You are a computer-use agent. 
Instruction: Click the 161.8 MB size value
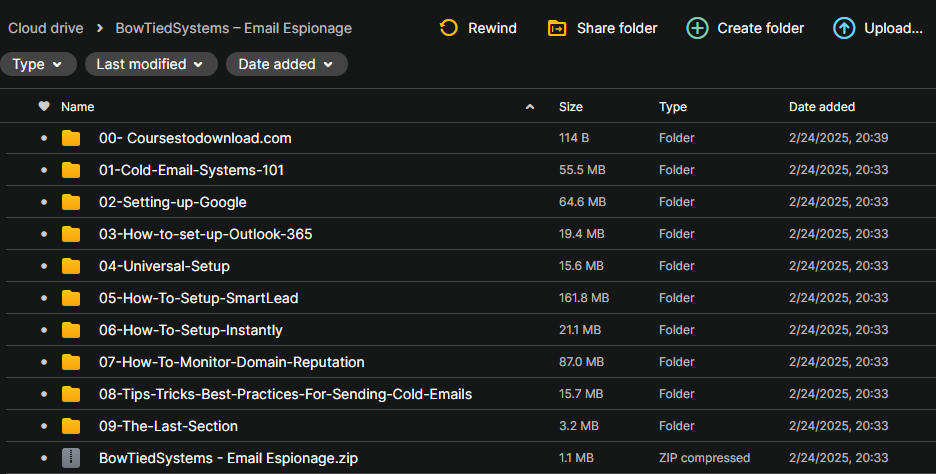tap(584, 298)
